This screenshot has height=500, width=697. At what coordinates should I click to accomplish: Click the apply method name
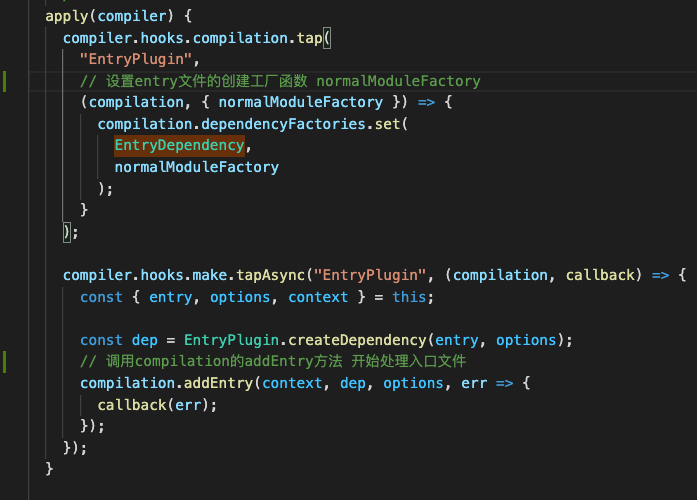point(67,17)
